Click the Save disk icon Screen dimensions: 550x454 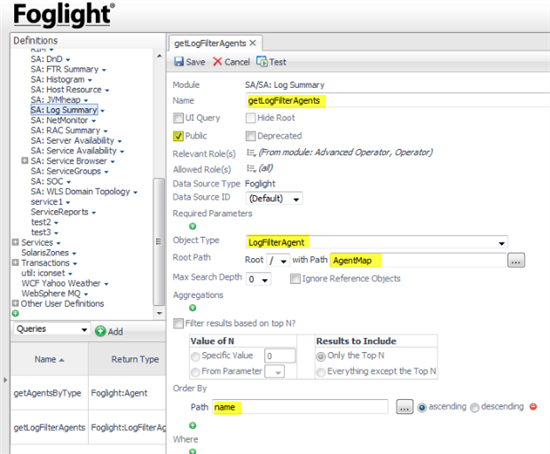pos(179,62)
